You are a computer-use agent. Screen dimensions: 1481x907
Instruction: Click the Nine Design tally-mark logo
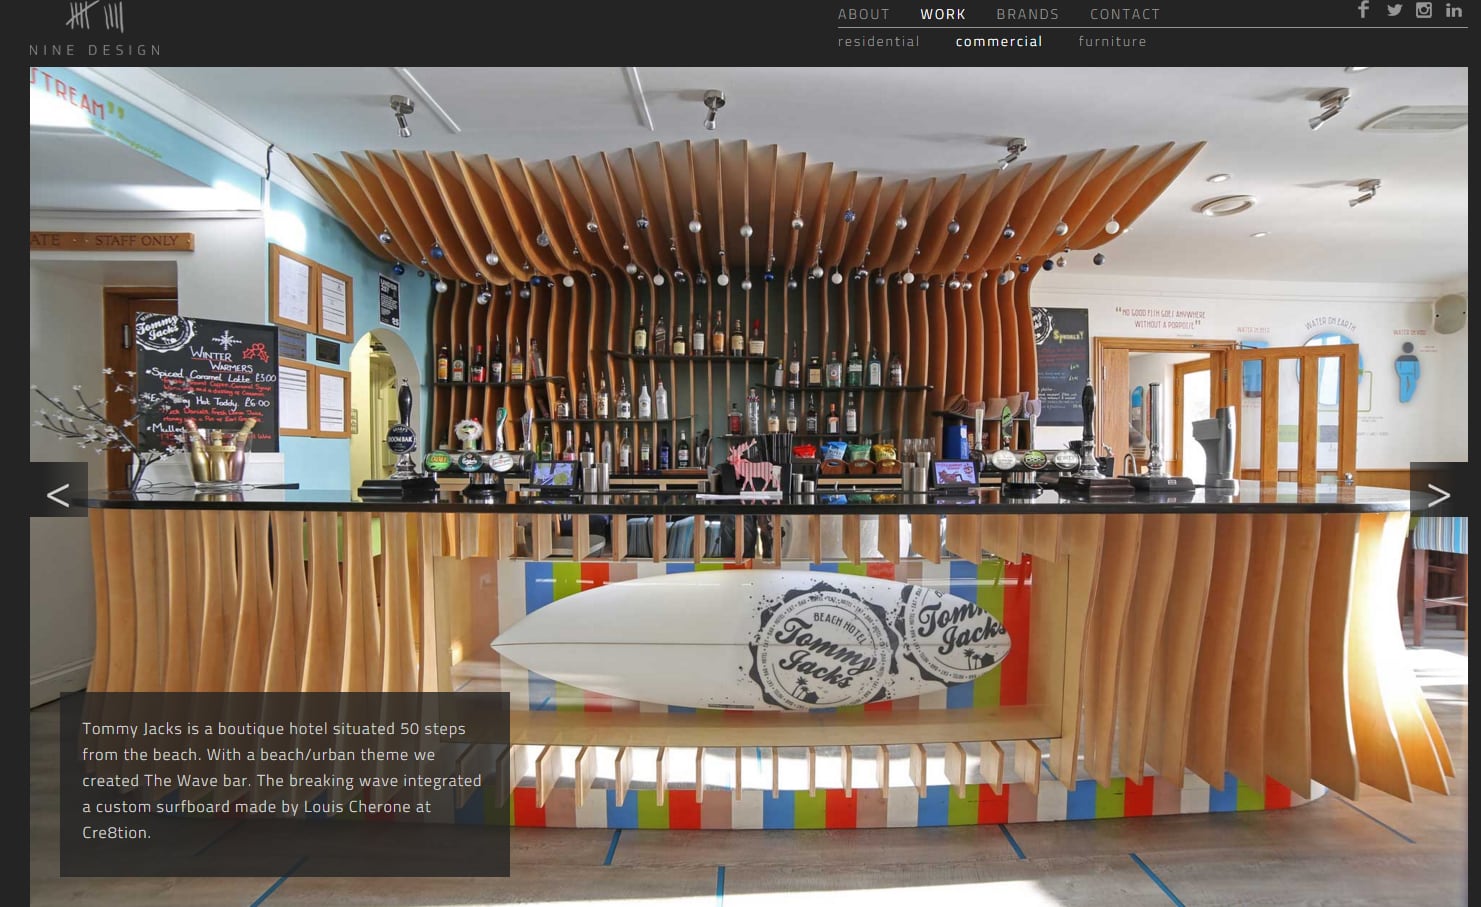click(95, 28)
